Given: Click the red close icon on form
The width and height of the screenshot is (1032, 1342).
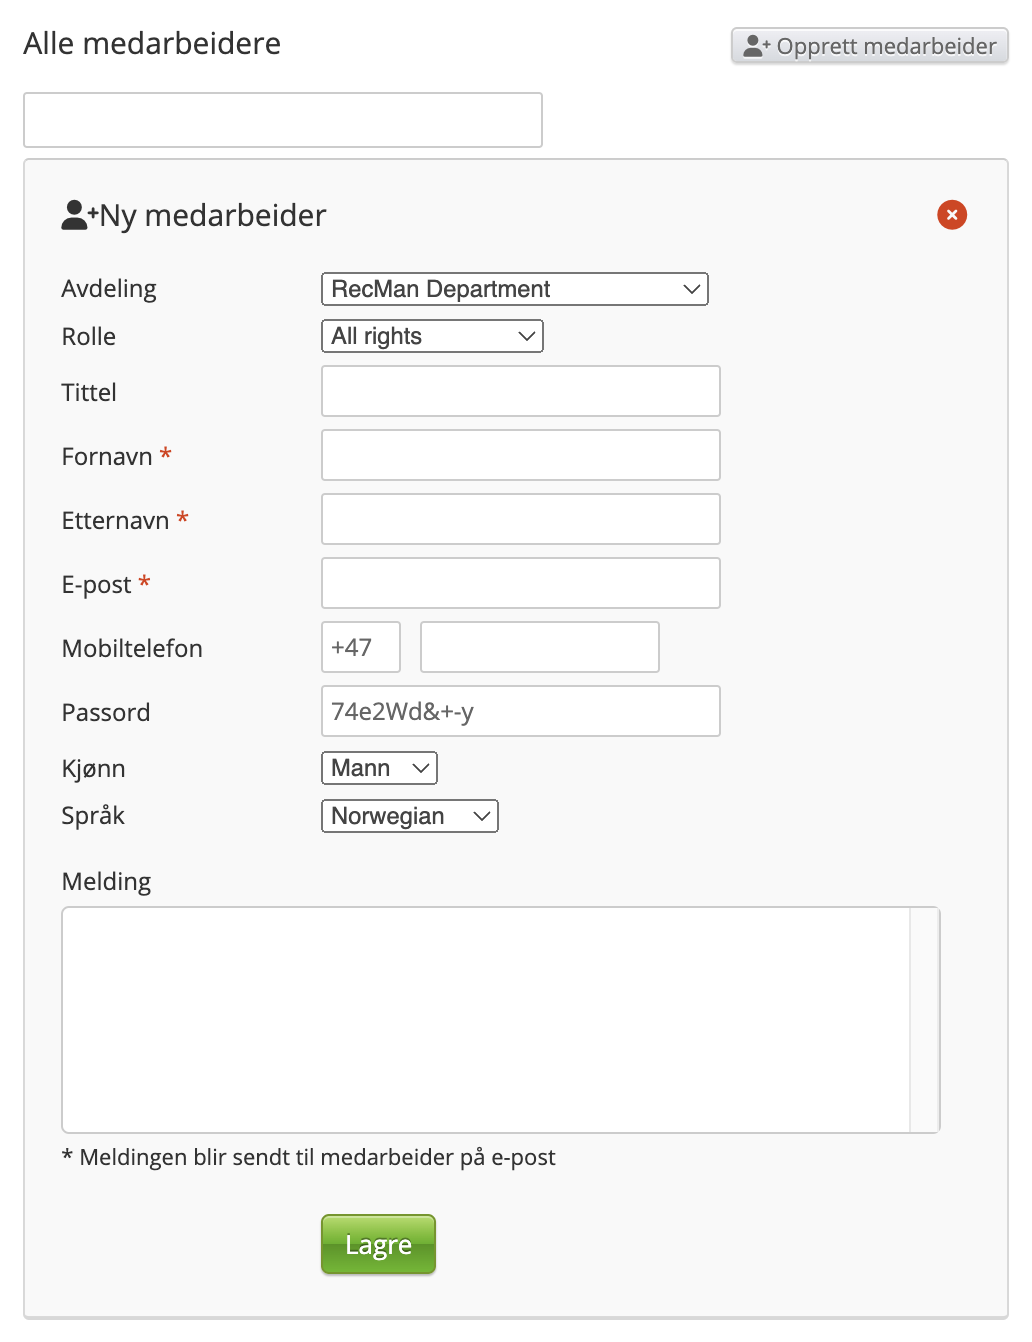Looking at the screenshot, I should (951, 215).
